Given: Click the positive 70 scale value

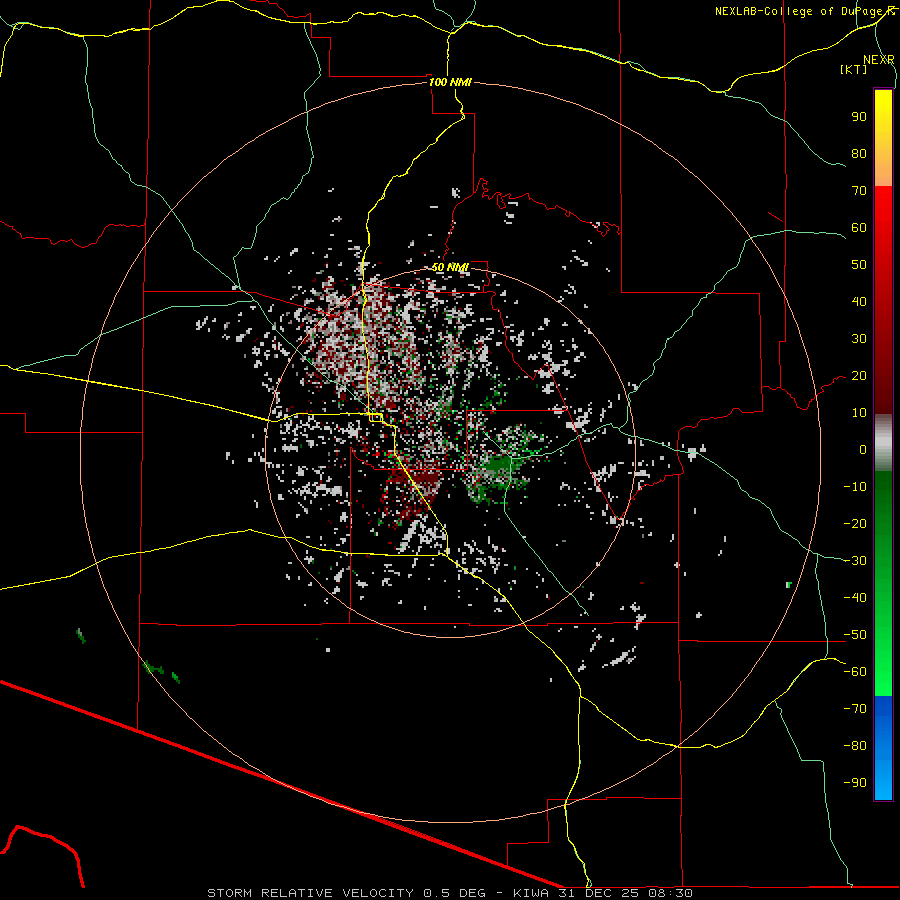Looking at the screenshot, I should (859, 191).
